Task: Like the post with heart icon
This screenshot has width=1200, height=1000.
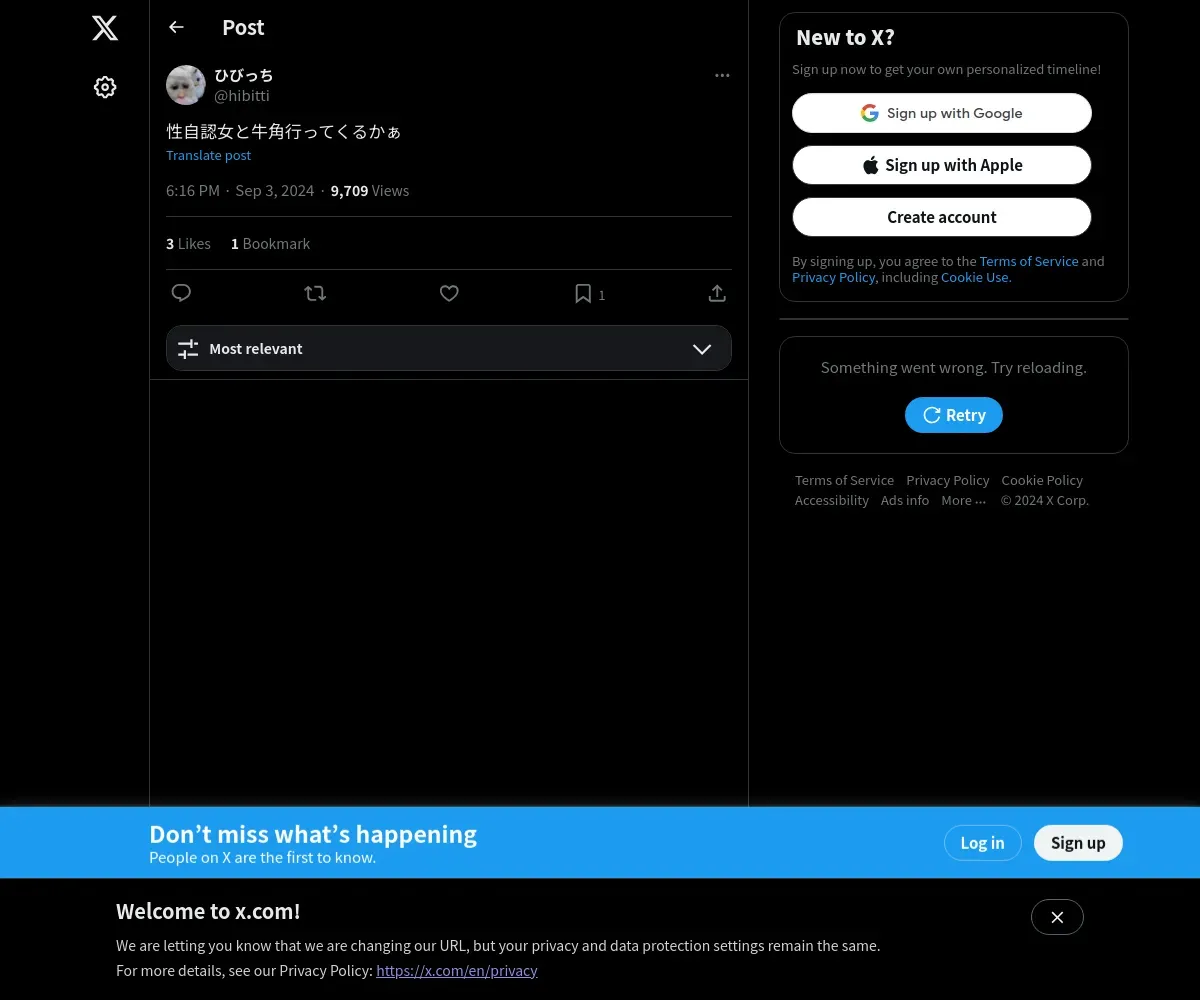Action: coord(449,293)
